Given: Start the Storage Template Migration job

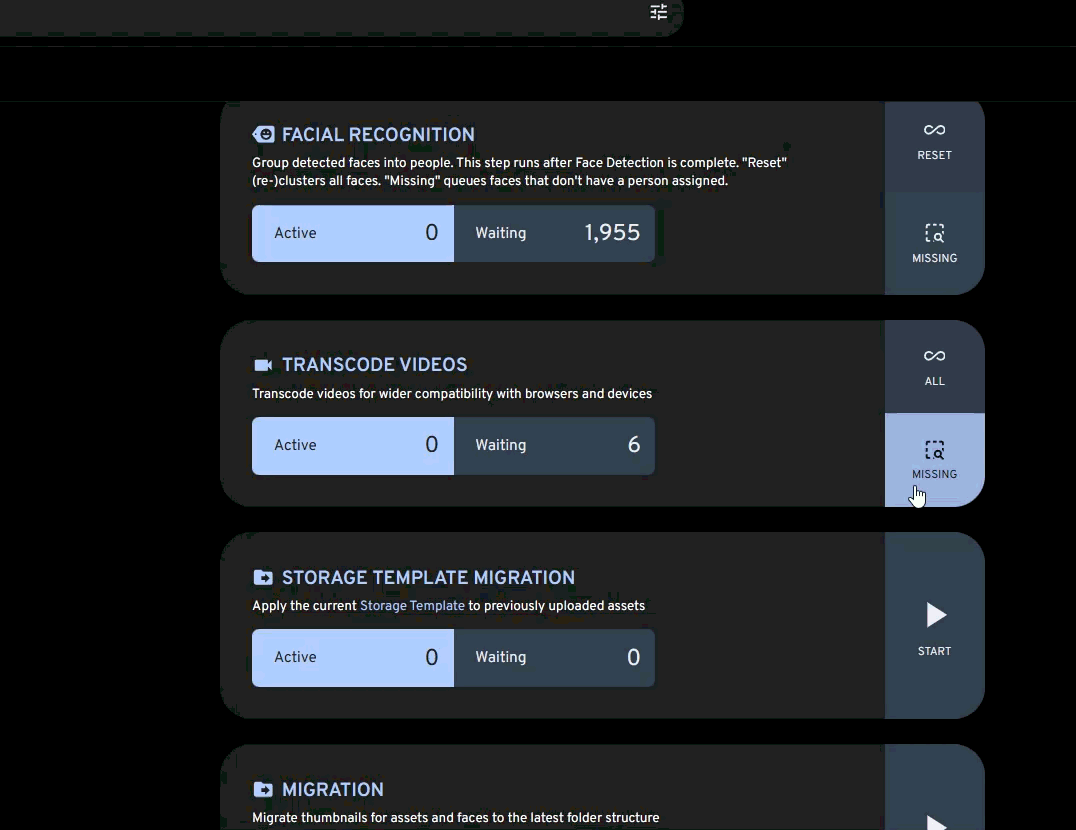Looking at the screenshot, I should [935, 626].
